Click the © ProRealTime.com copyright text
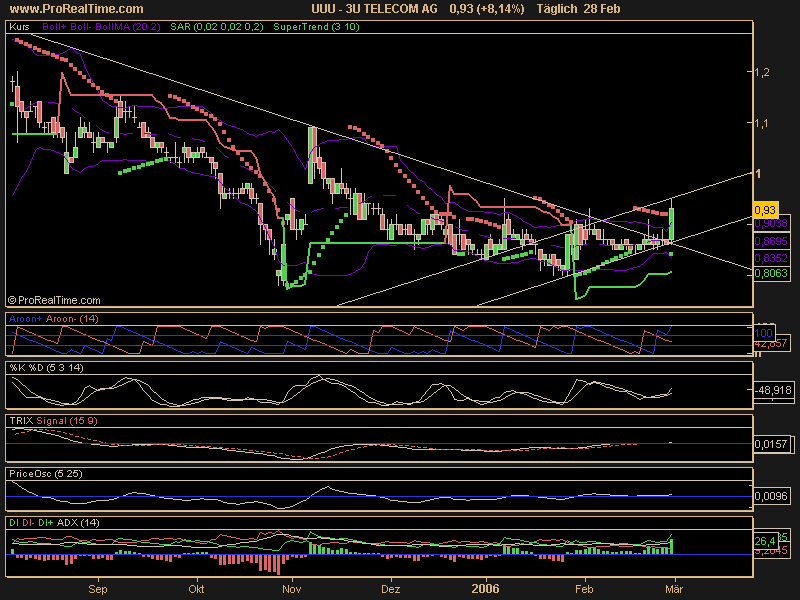 (54, 301)
